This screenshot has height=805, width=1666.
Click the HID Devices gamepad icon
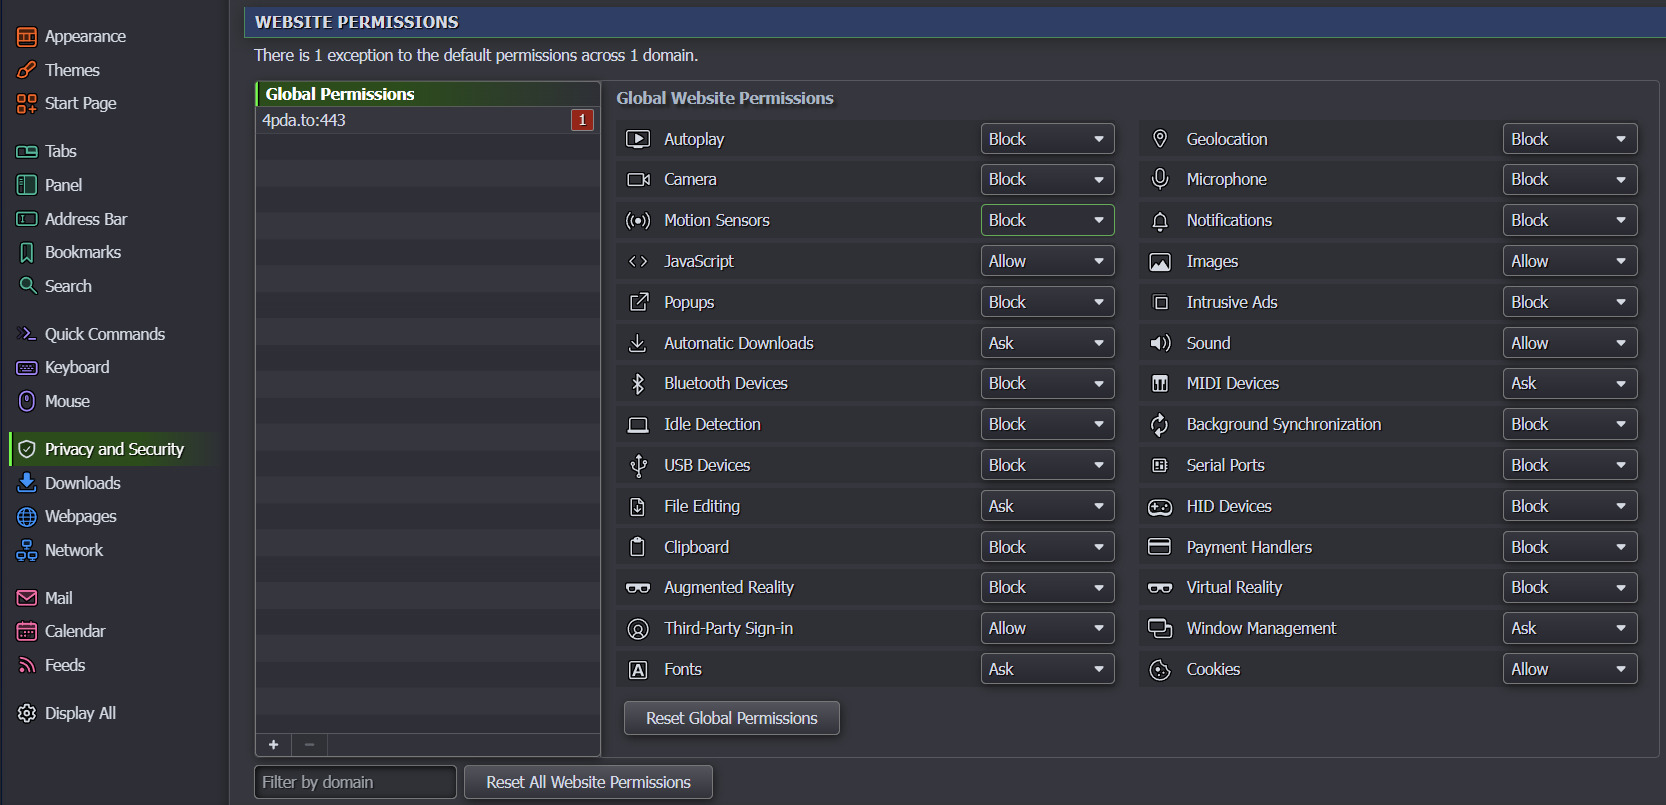1160,507
